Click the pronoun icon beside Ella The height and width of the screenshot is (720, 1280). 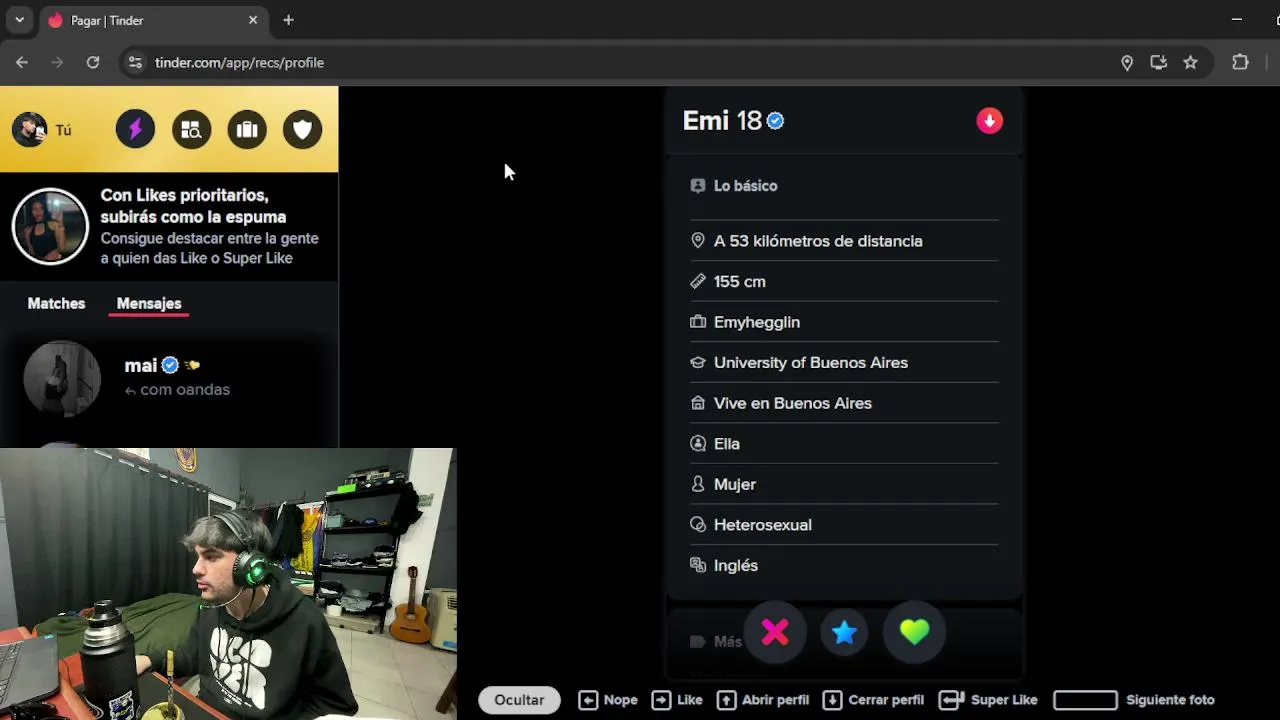coord(698,444)
